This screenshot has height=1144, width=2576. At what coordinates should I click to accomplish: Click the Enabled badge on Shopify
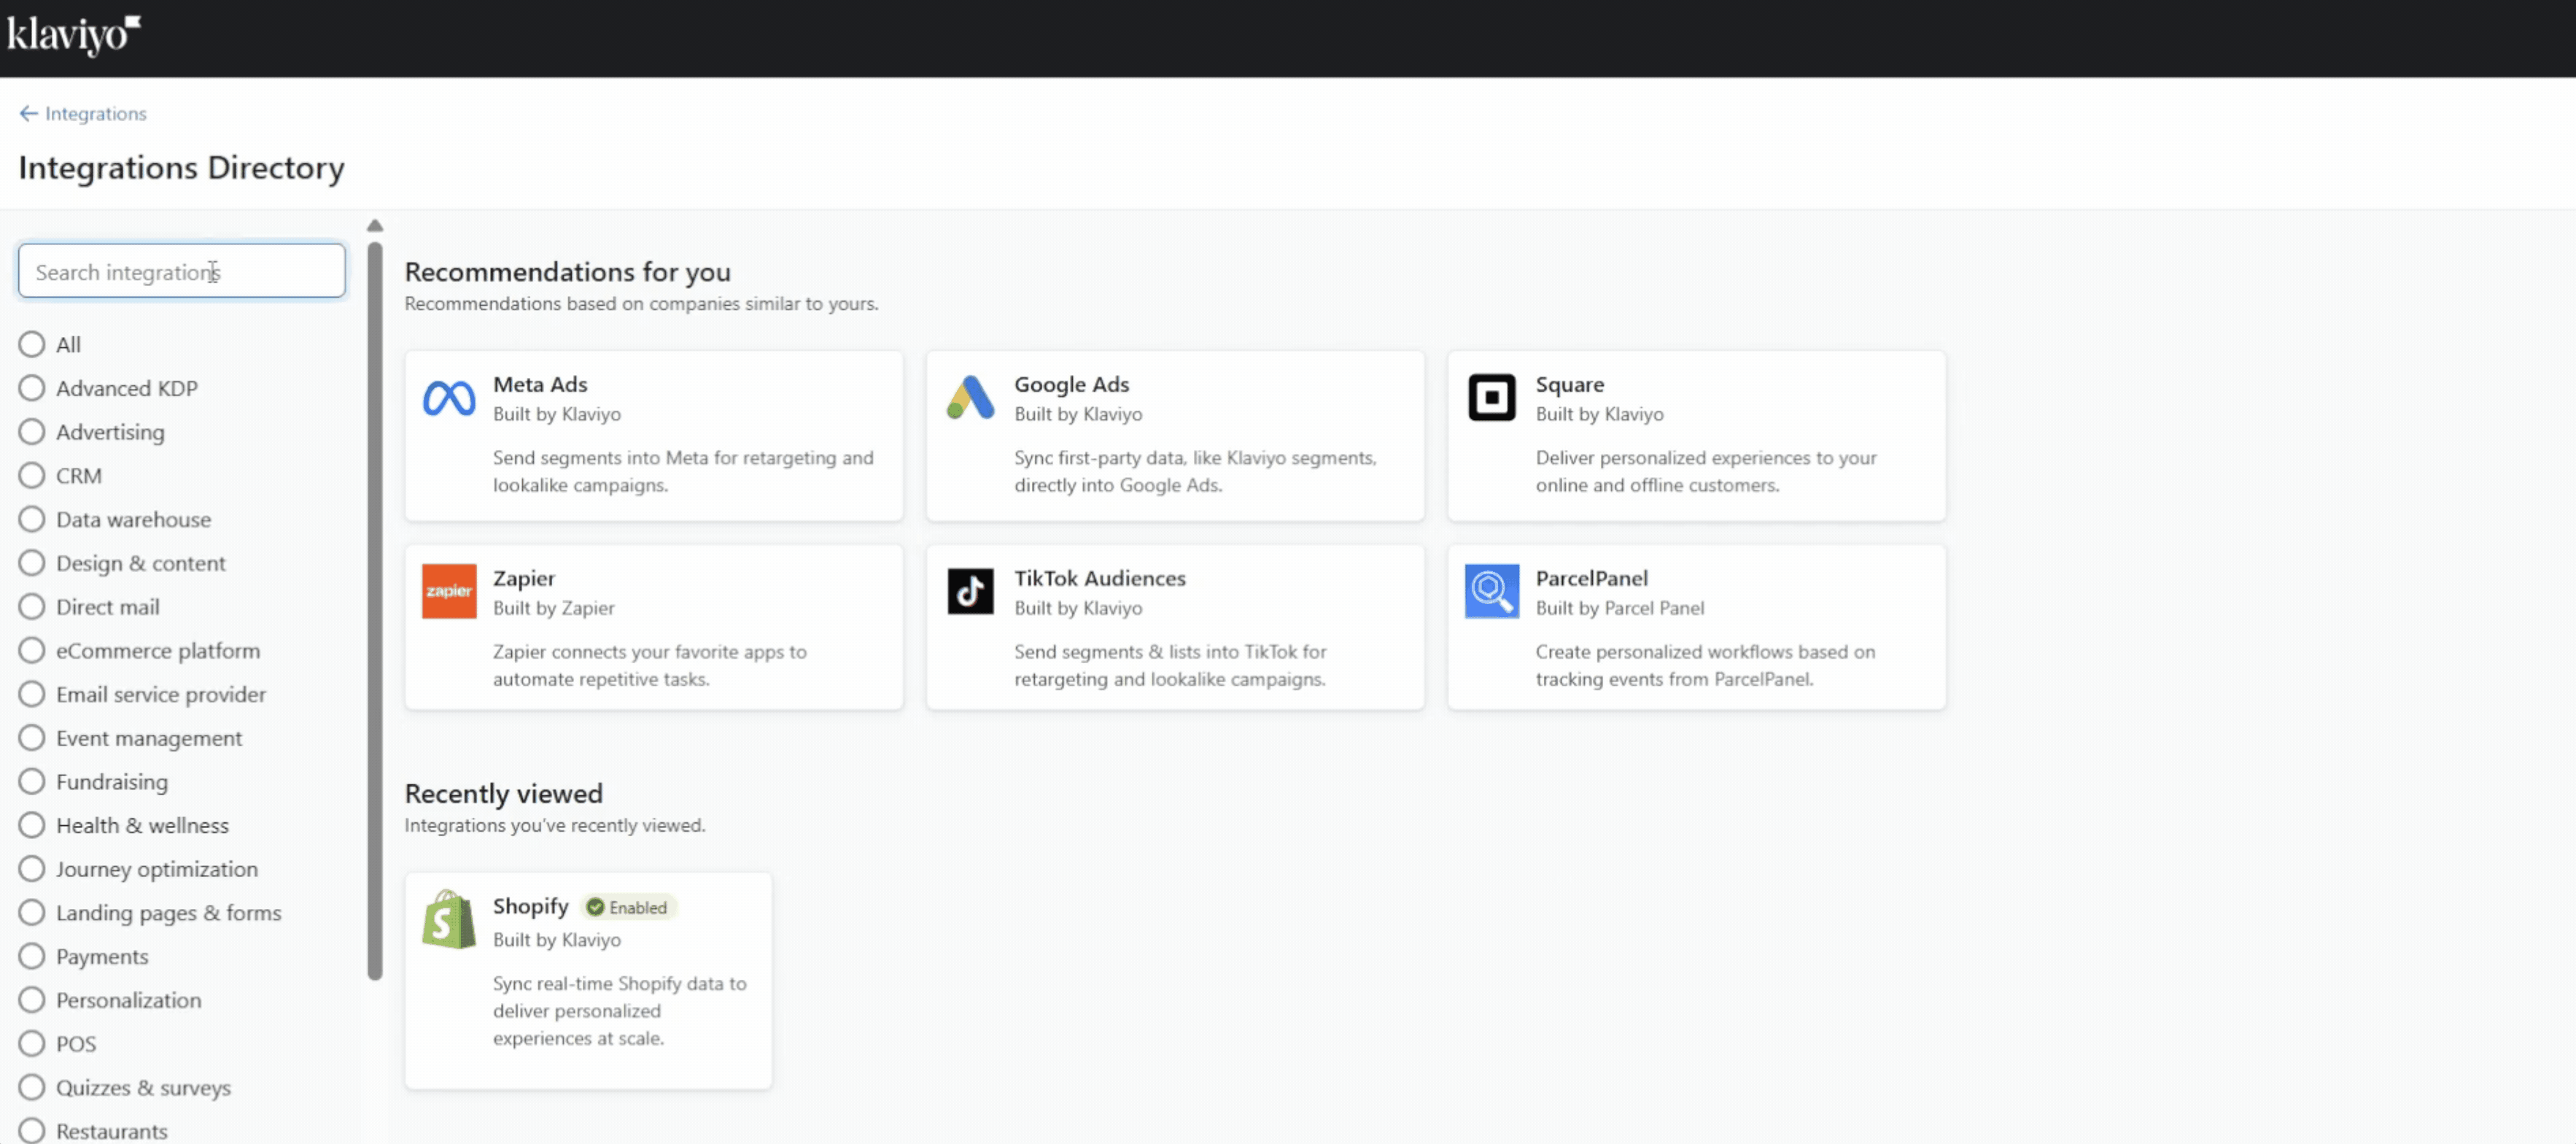coord(628,907)
